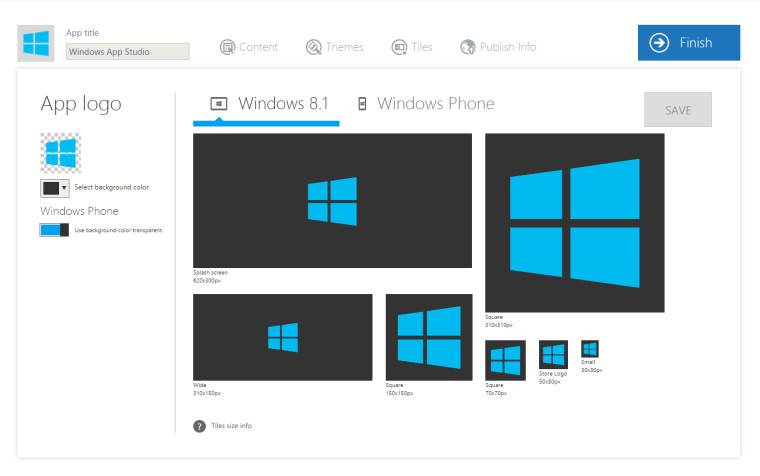
Task: Click the Themes step icon
Action: tap(314, 47)
